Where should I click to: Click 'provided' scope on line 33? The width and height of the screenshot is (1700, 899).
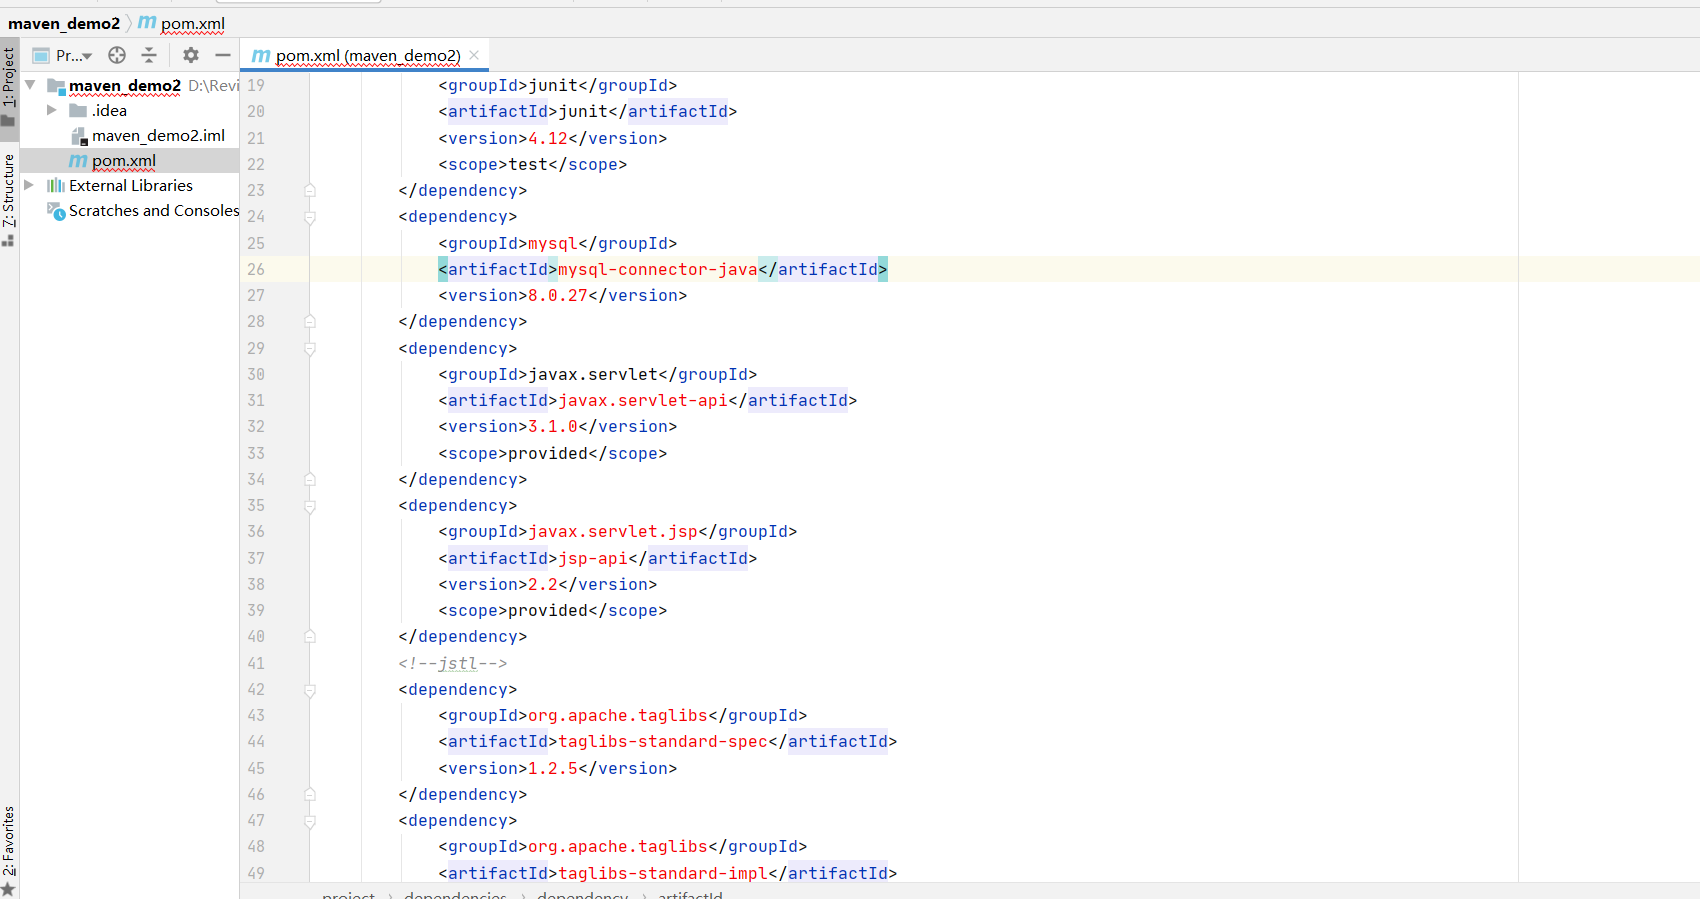coord(548,453)
